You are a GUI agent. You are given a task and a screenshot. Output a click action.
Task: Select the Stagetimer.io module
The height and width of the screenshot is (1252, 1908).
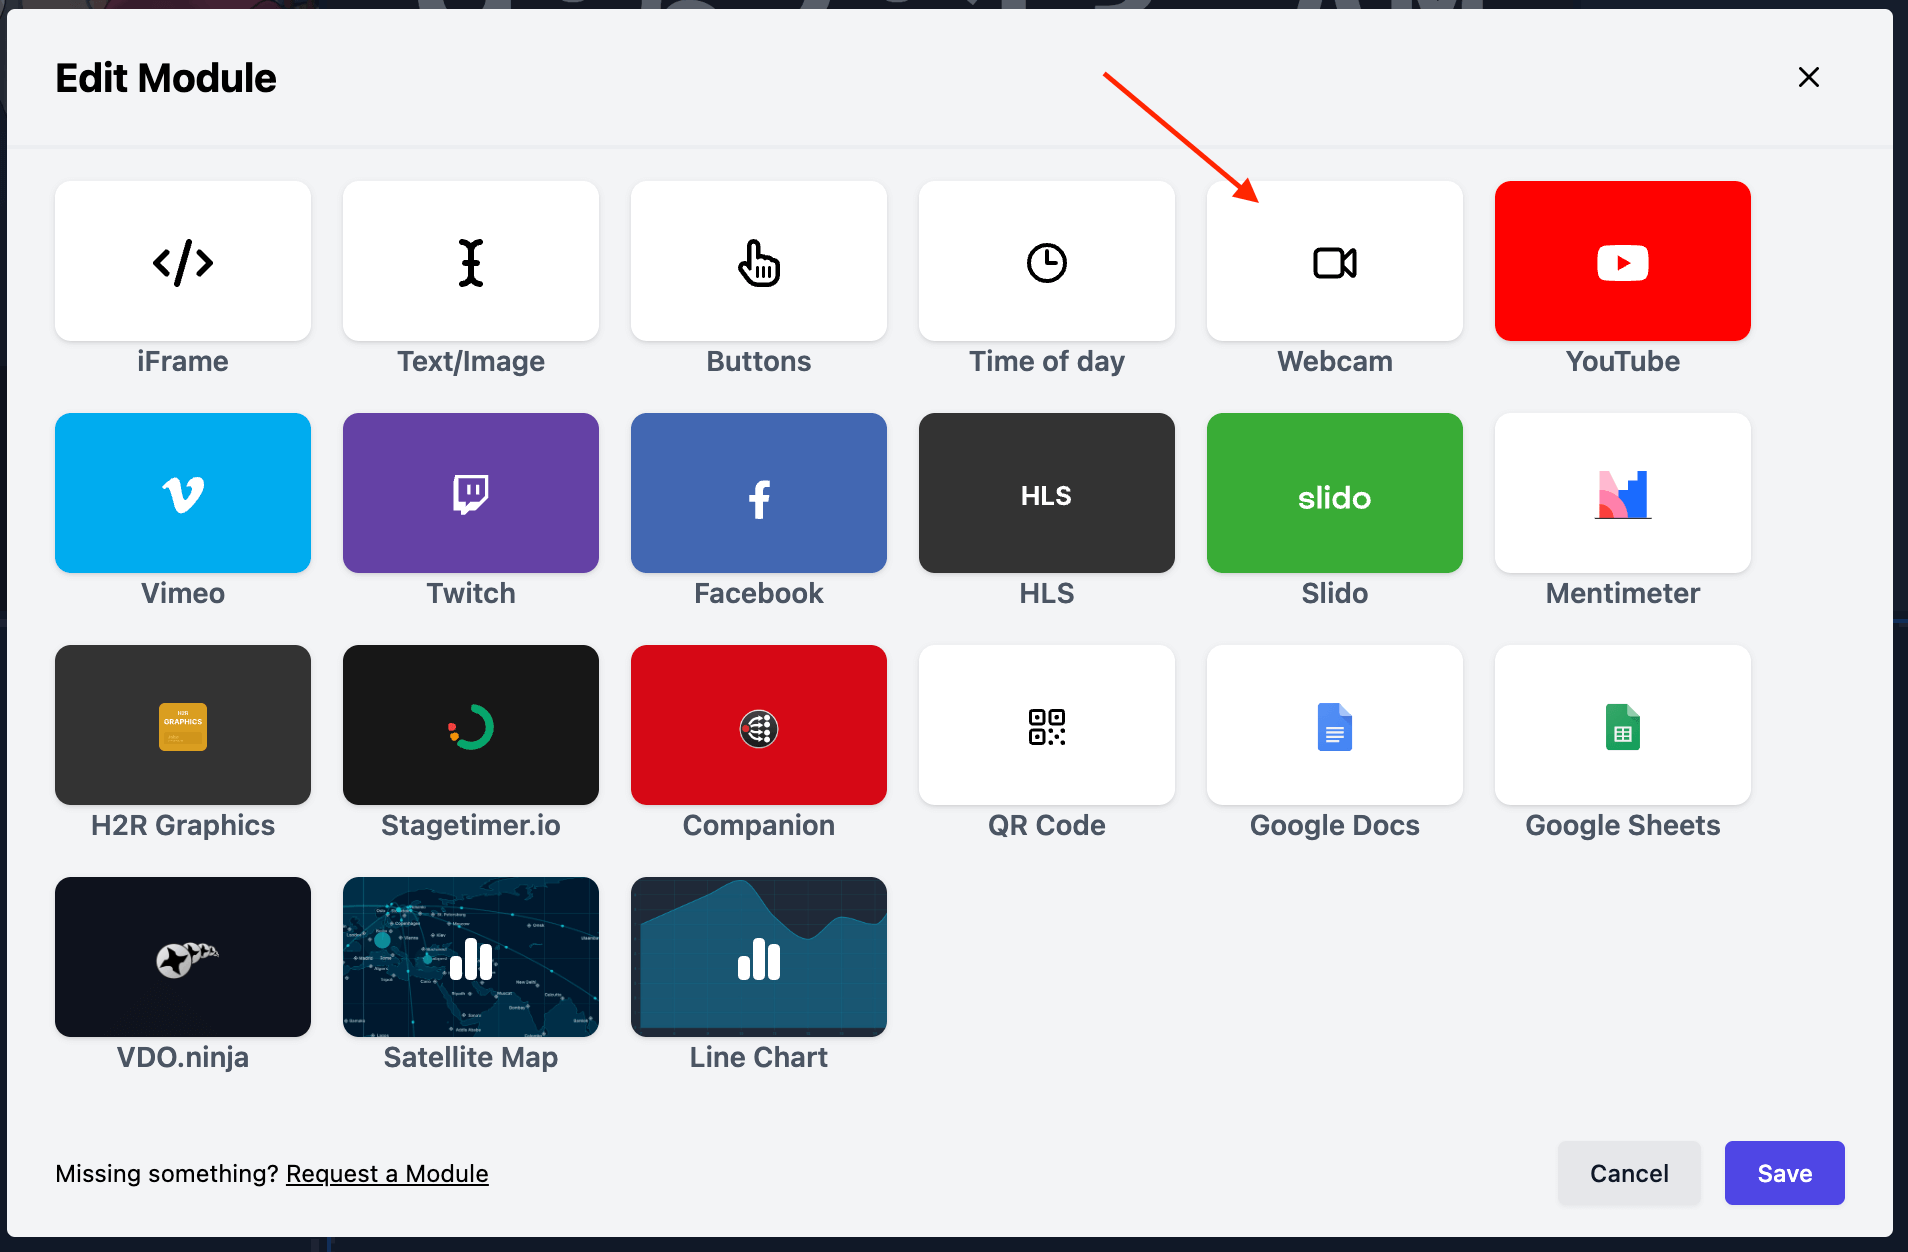pos(470,725)
